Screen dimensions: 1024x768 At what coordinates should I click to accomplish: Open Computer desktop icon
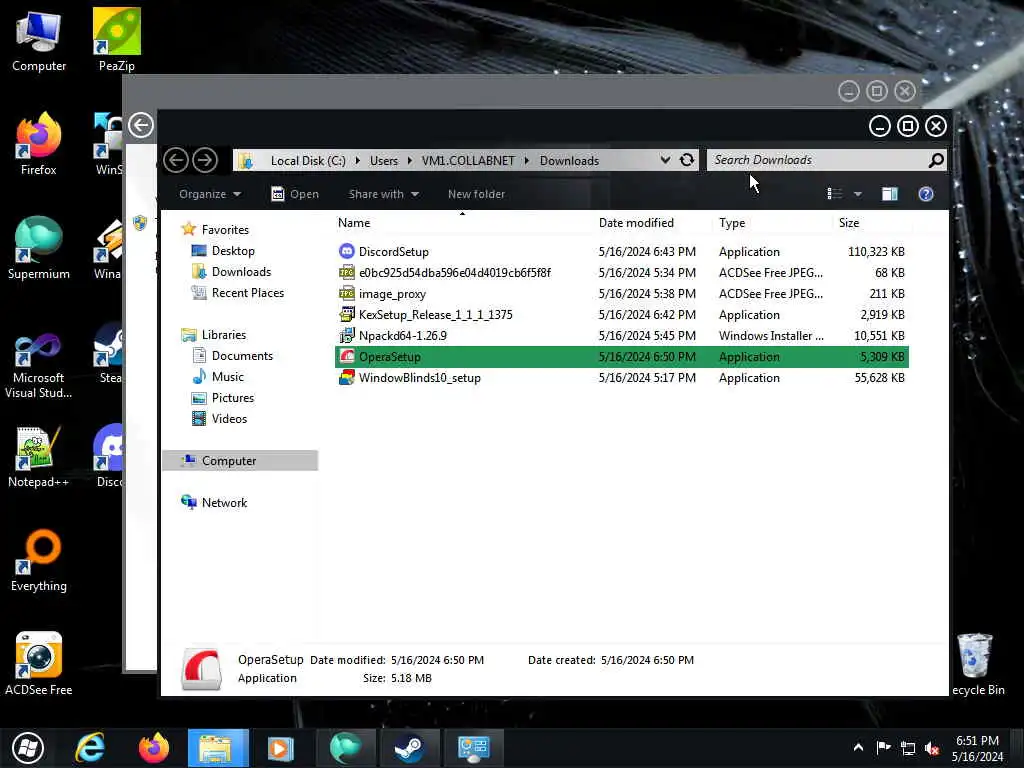click(39, 40)
